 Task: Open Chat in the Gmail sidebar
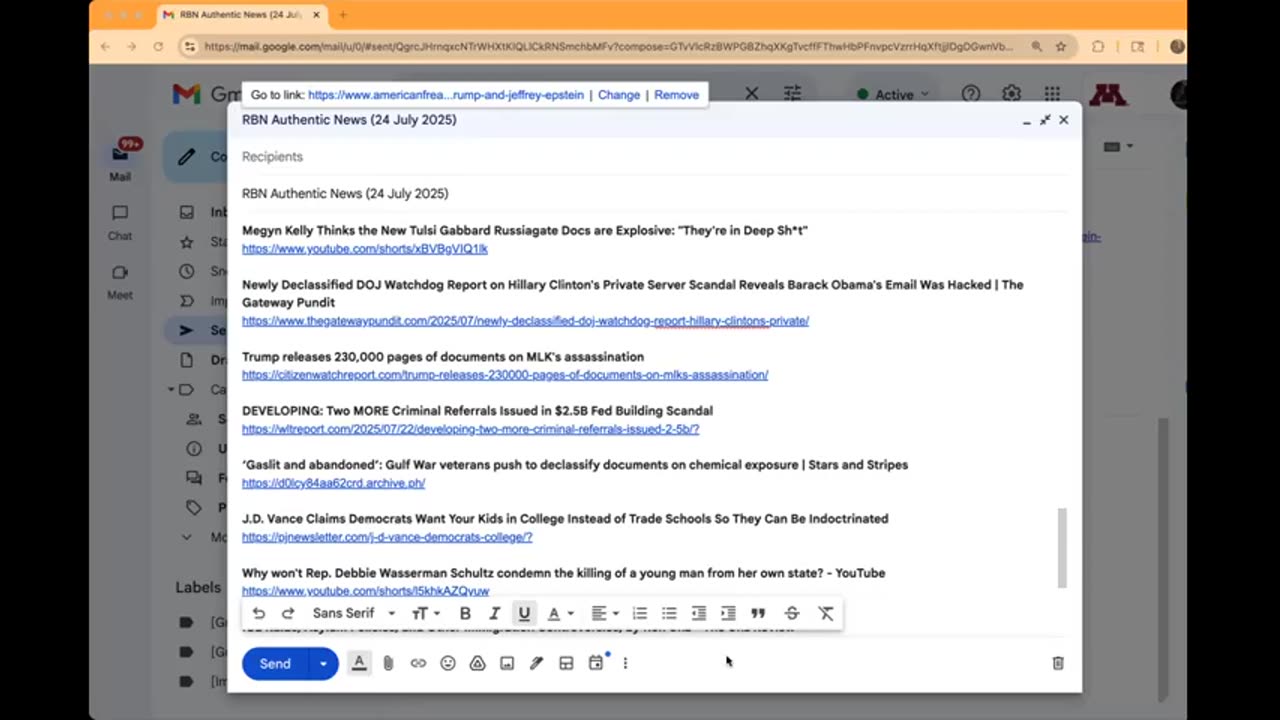tap(120, 222)
